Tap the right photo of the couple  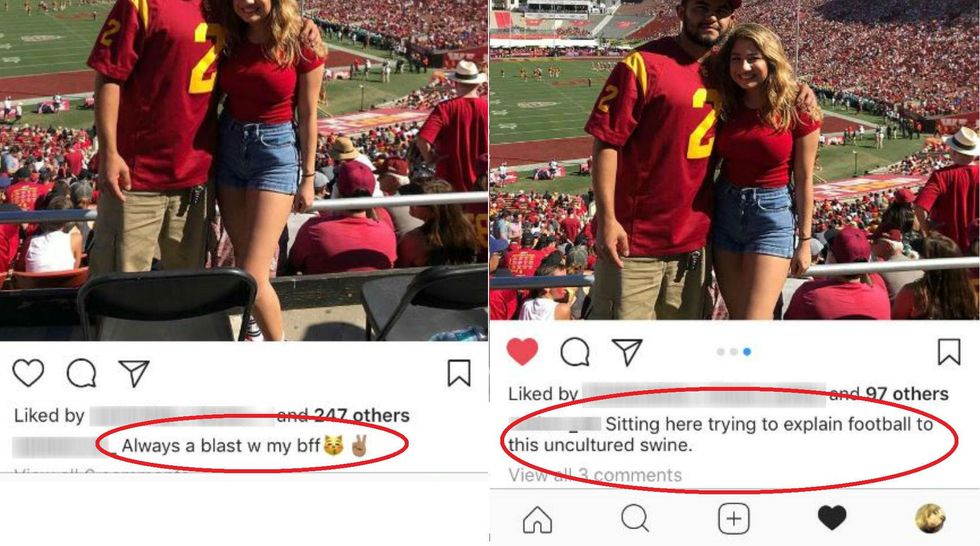pos(734,160)
